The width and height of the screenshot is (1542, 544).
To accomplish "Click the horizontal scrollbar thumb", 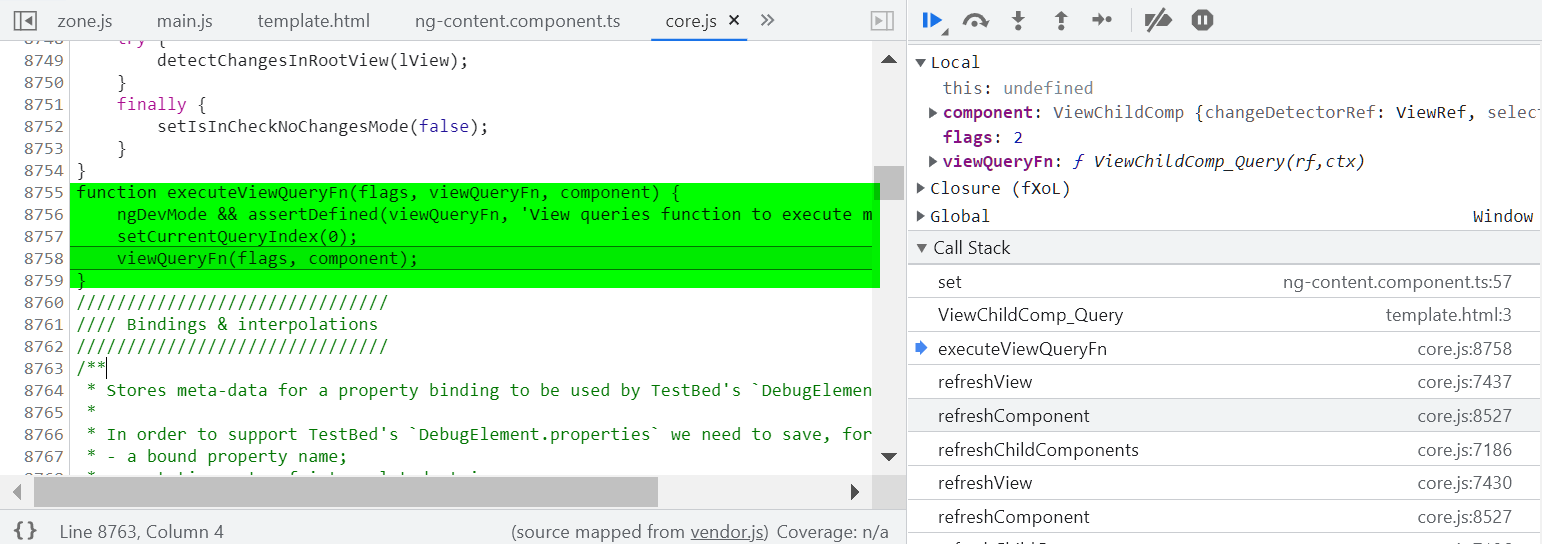I will [346, 491].
